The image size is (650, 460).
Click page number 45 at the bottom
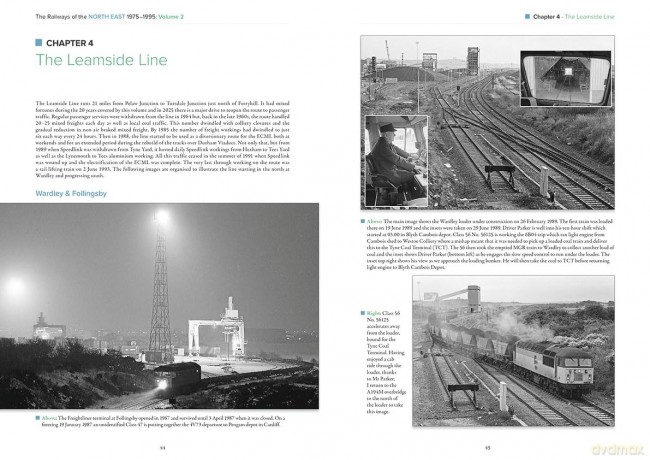pos(488,448)
